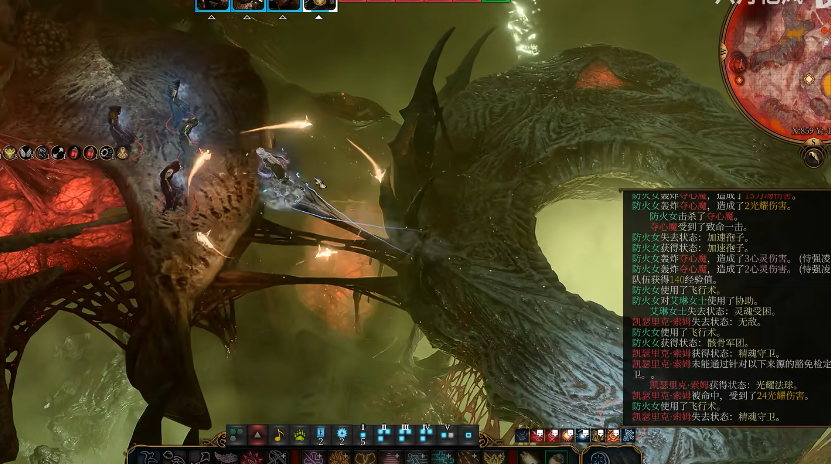This screenshot has width=831, height=464.
Task: Select the red triangle hotbar filter
Action: [x=257, y=434]
